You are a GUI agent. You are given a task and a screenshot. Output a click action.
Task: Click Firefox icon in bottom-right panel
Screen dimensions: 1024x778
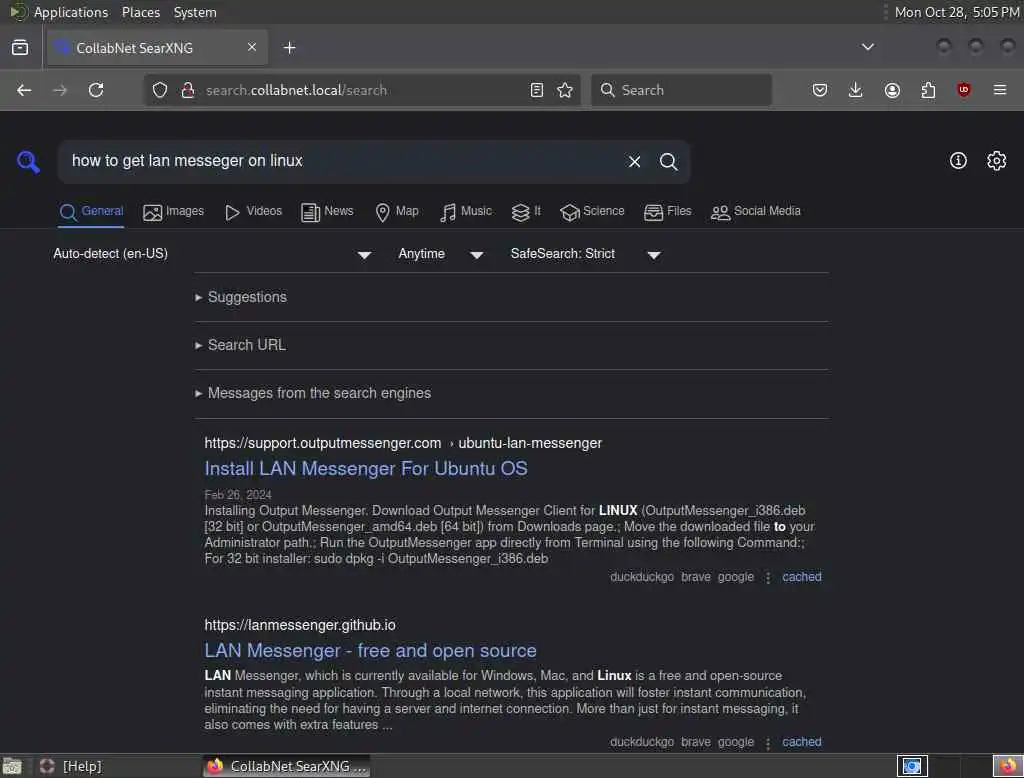(x=1008, y=766)
